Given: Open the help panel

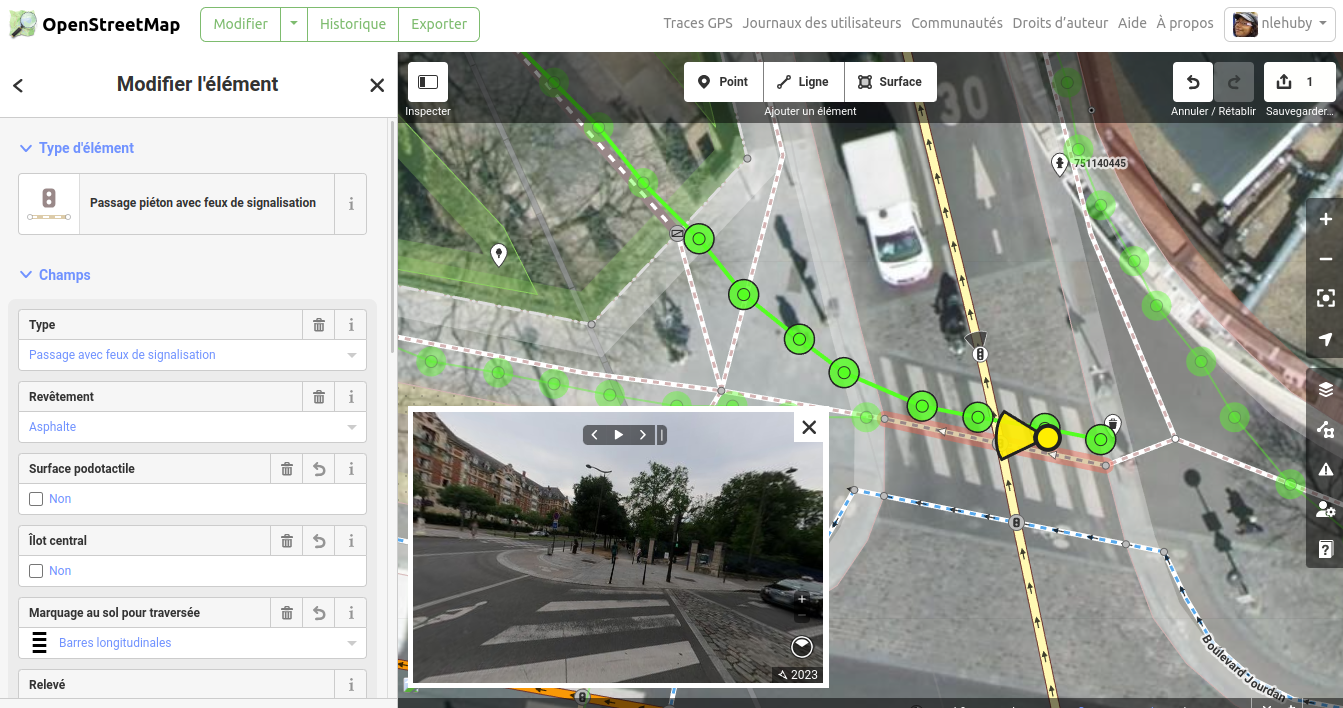Looking at the screenshot, I should 1325,549.
